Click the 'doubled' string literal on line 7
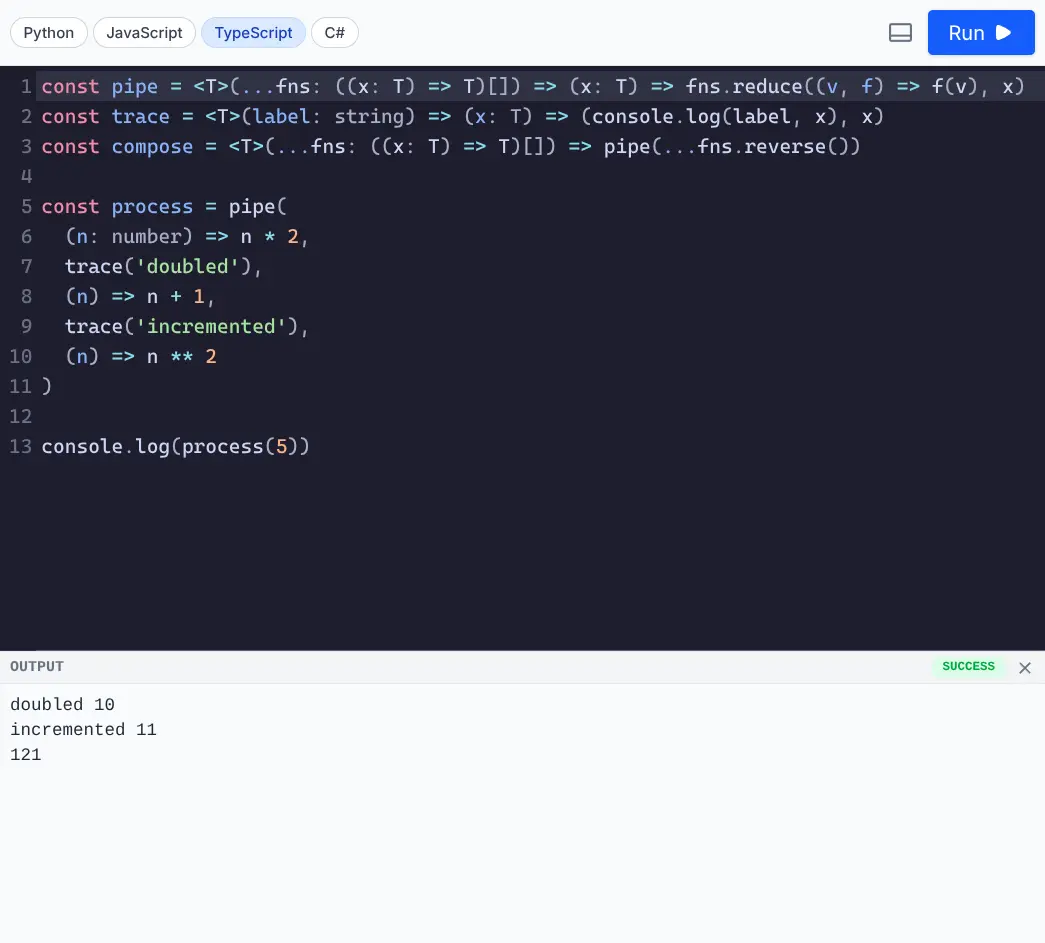The width and height of the screenshot is (1045, 943). pos(190,267)
